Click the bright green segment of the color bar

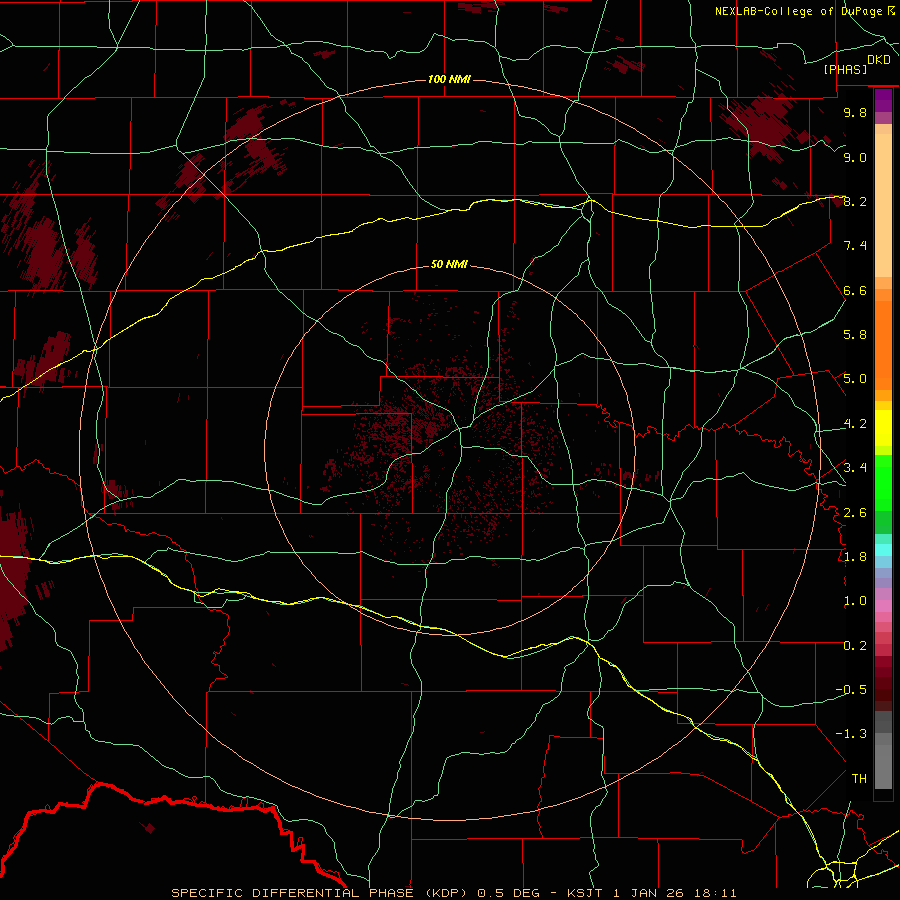point(883,483)
